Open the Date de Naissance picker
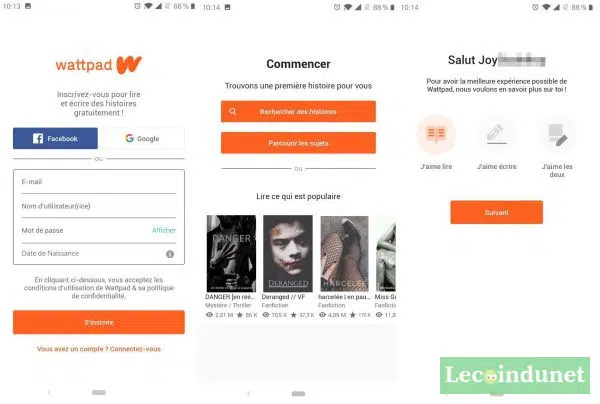This screenshot has width=600, height=404. point(92,253)
